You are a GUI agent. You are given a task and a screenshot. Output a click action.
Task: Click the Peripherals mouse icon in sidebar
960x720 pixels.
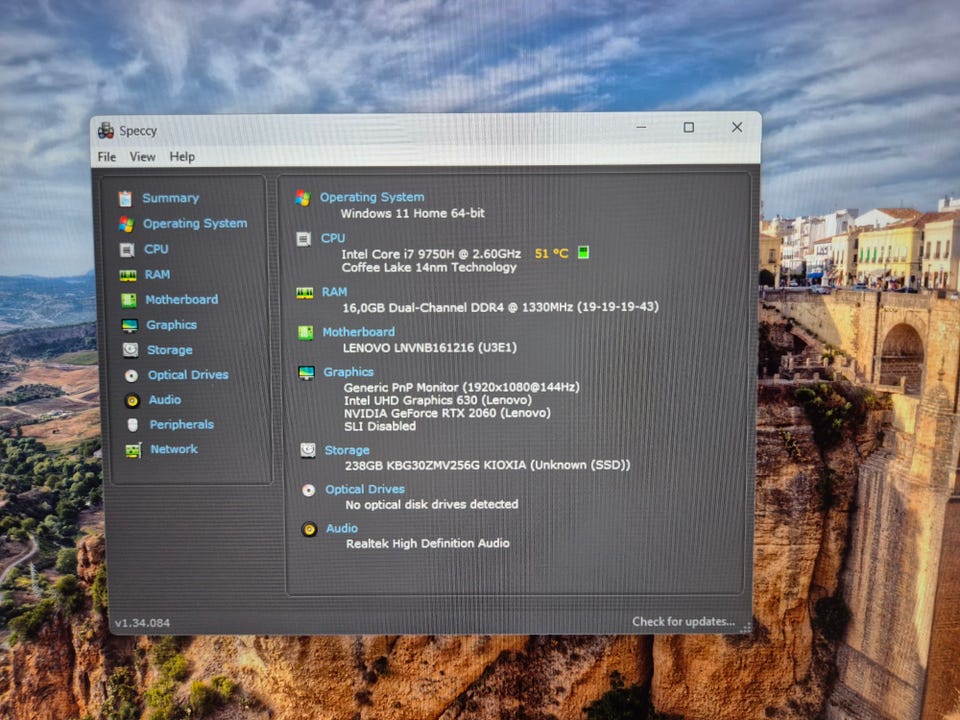coord(133,425)
